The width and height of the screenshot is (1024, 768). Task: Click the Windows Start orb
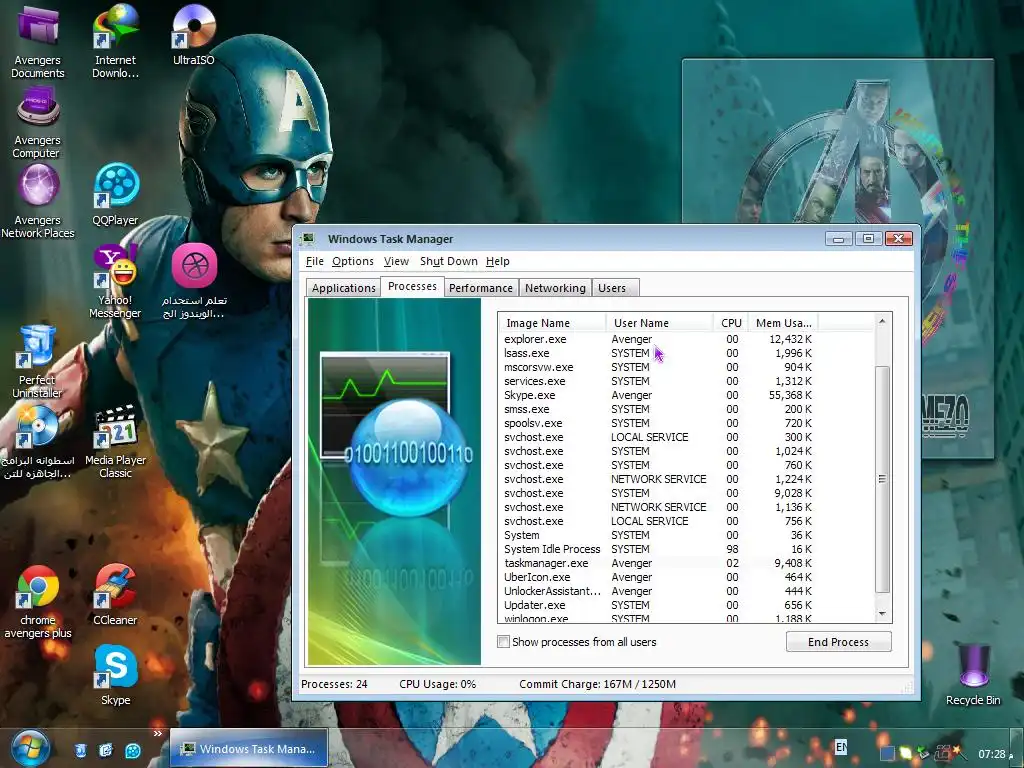pos(30,748)
